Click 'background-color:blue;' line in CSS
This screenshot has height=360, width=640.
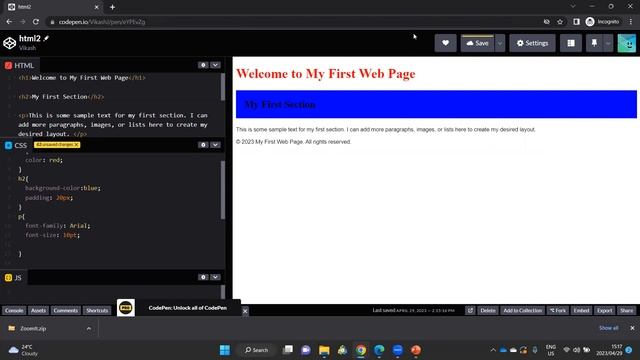pos(63,188)
